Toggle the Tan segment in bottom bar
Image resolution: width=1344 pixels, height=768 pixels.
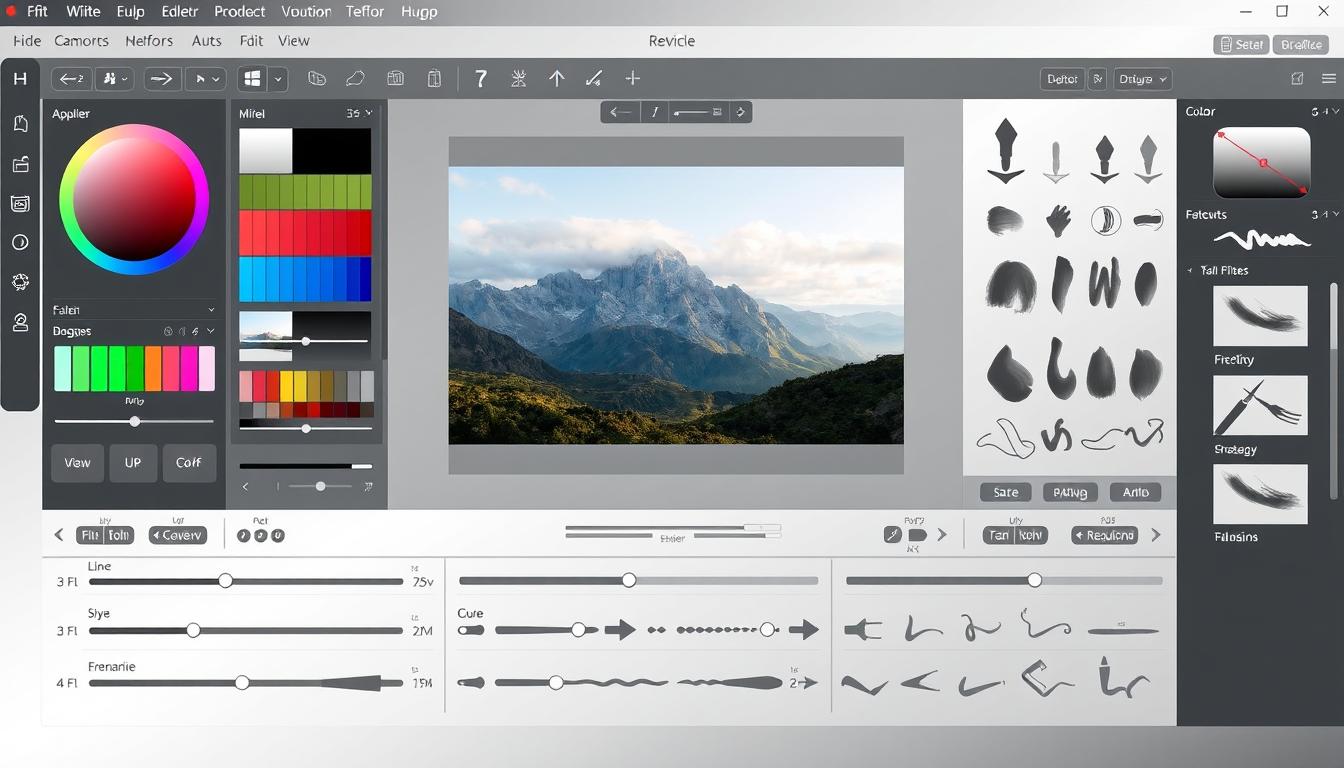(x=999, y=535)
